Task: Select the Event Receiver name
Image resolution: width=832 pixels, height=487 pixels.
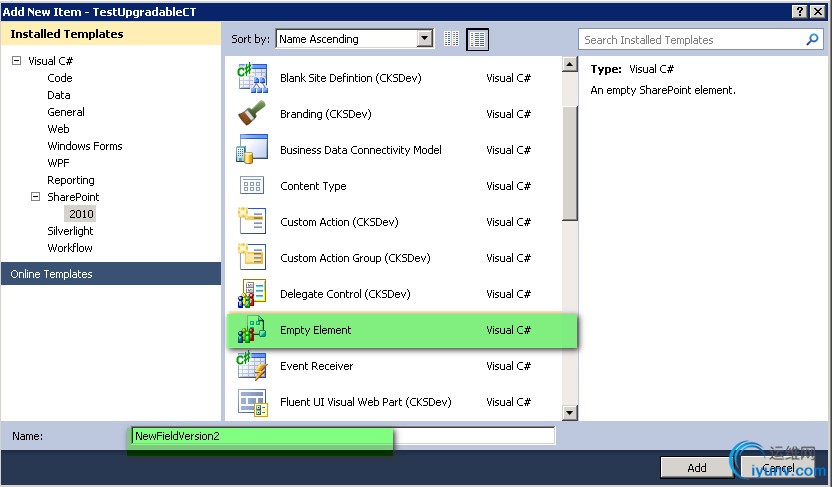Action: tap(316, 366)
